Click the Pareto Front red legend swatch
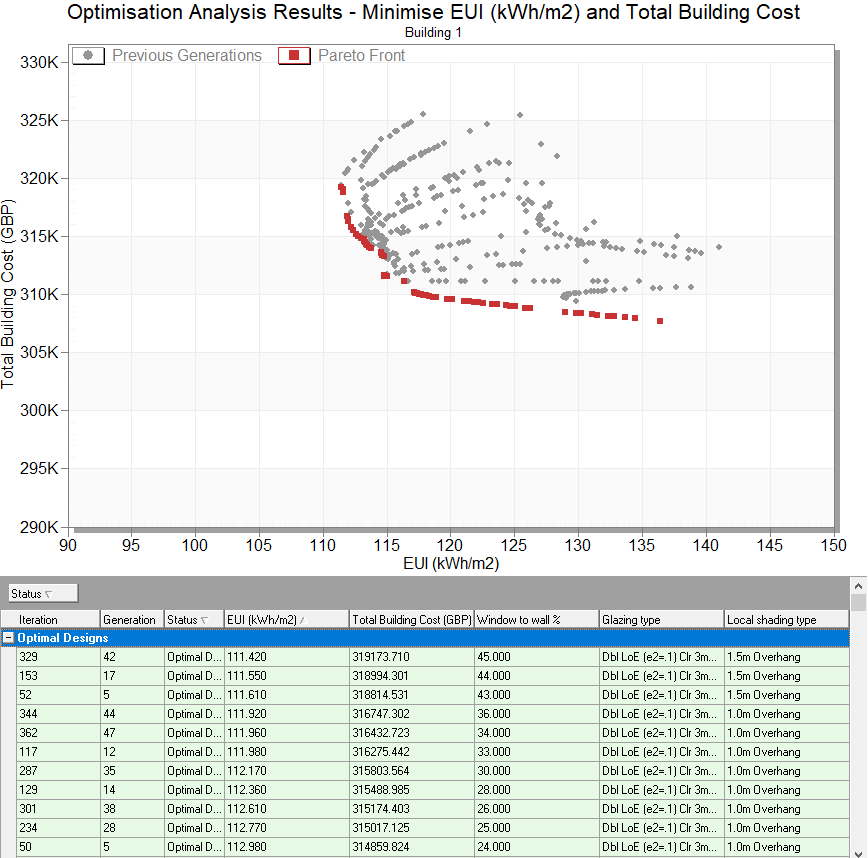The image size is (868, 858). tap(295, 56)
